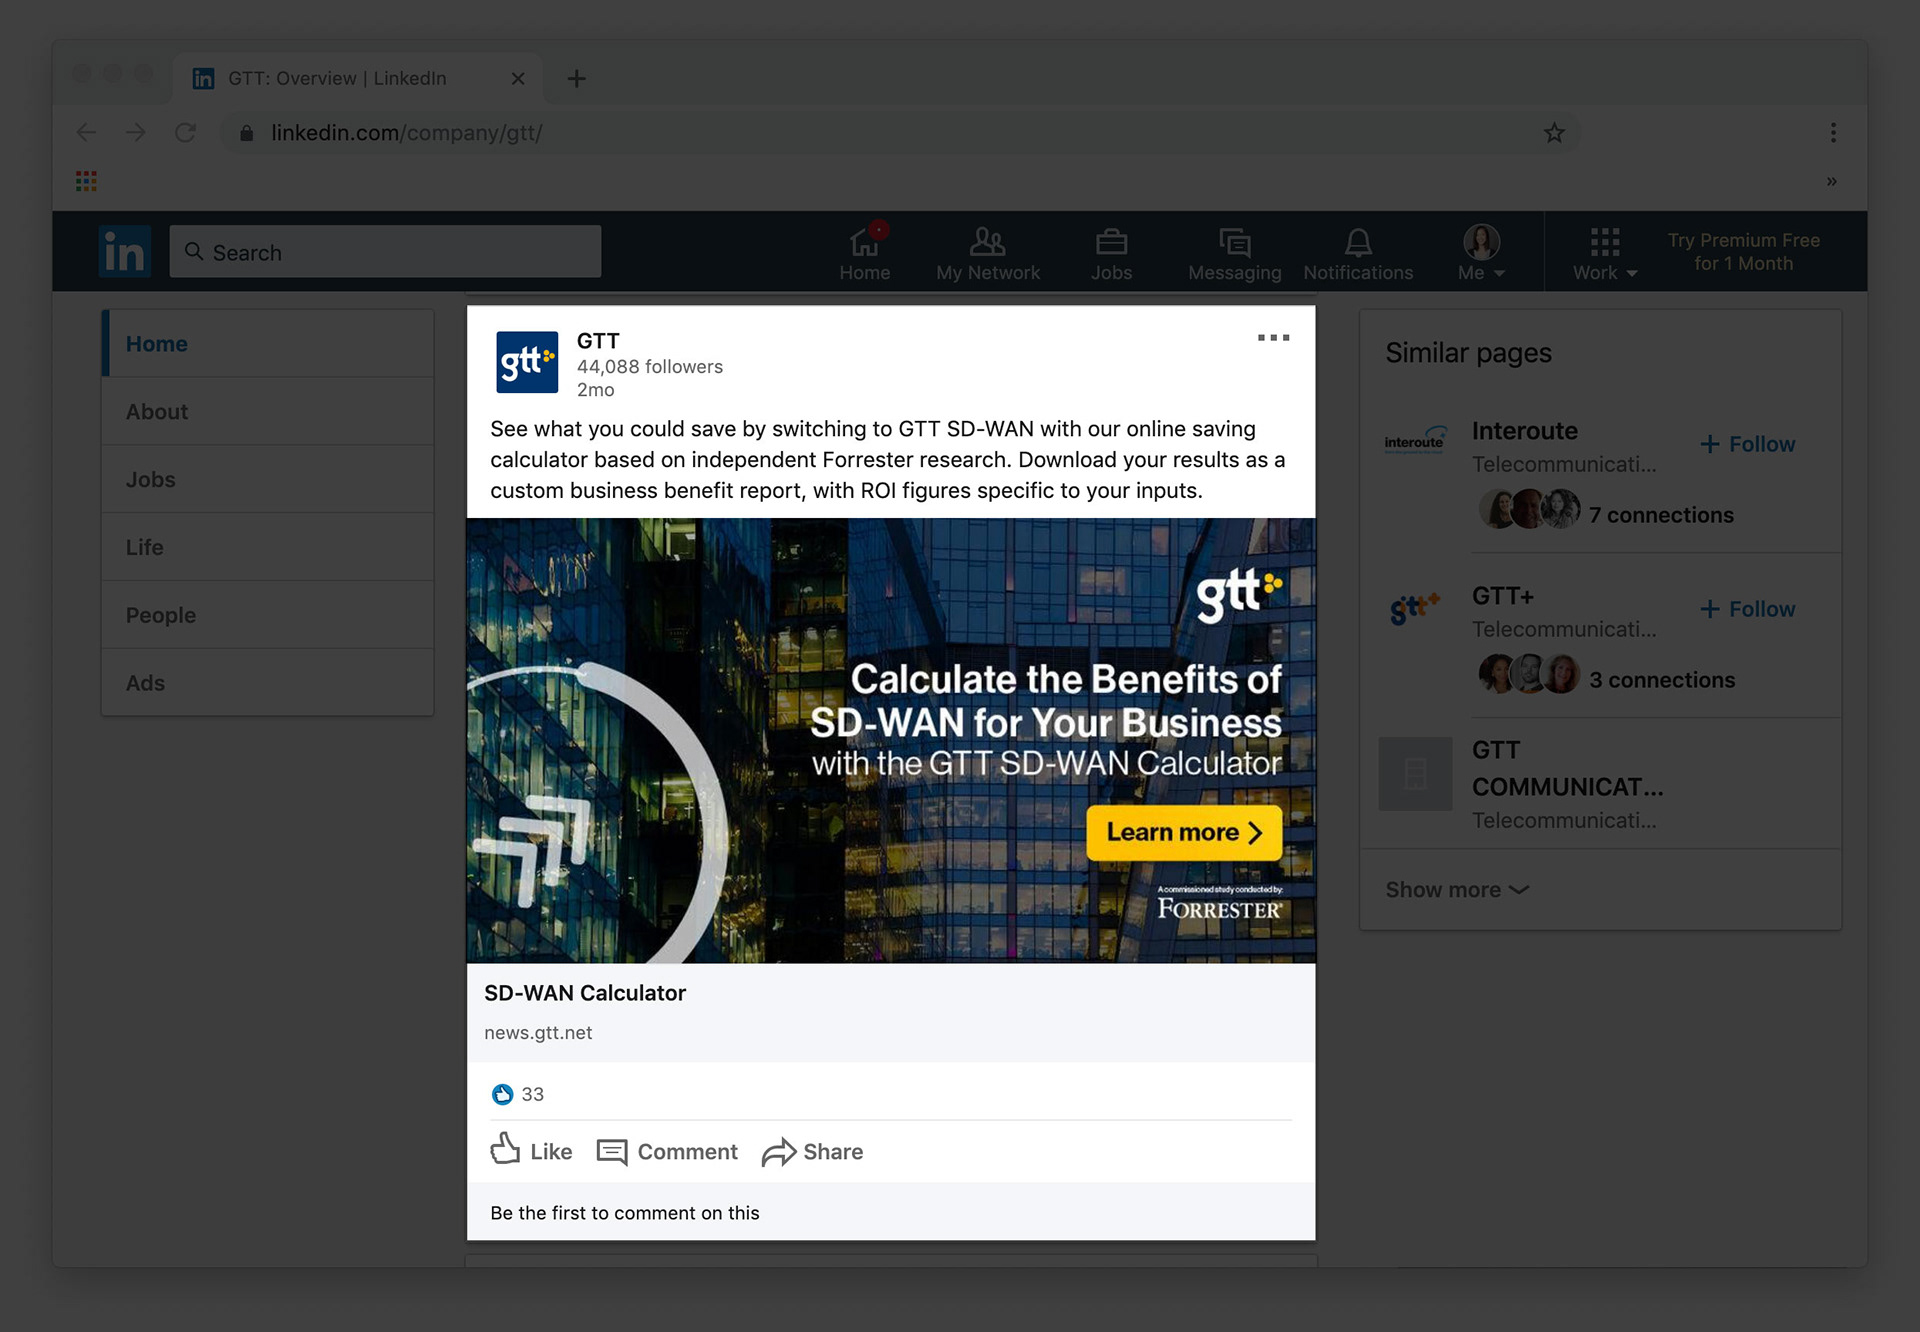
Task: Select the About tab in left sidebar
Action: tap(268, 412)
